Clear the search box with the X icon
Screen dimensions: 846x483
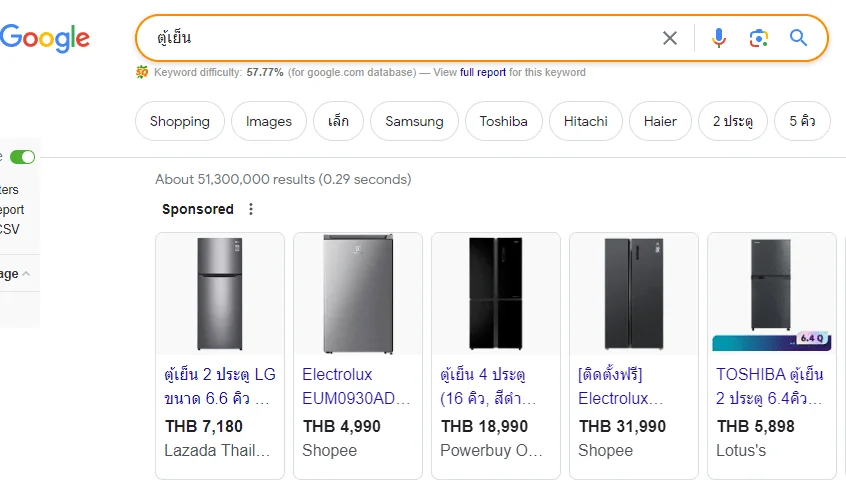670,38
